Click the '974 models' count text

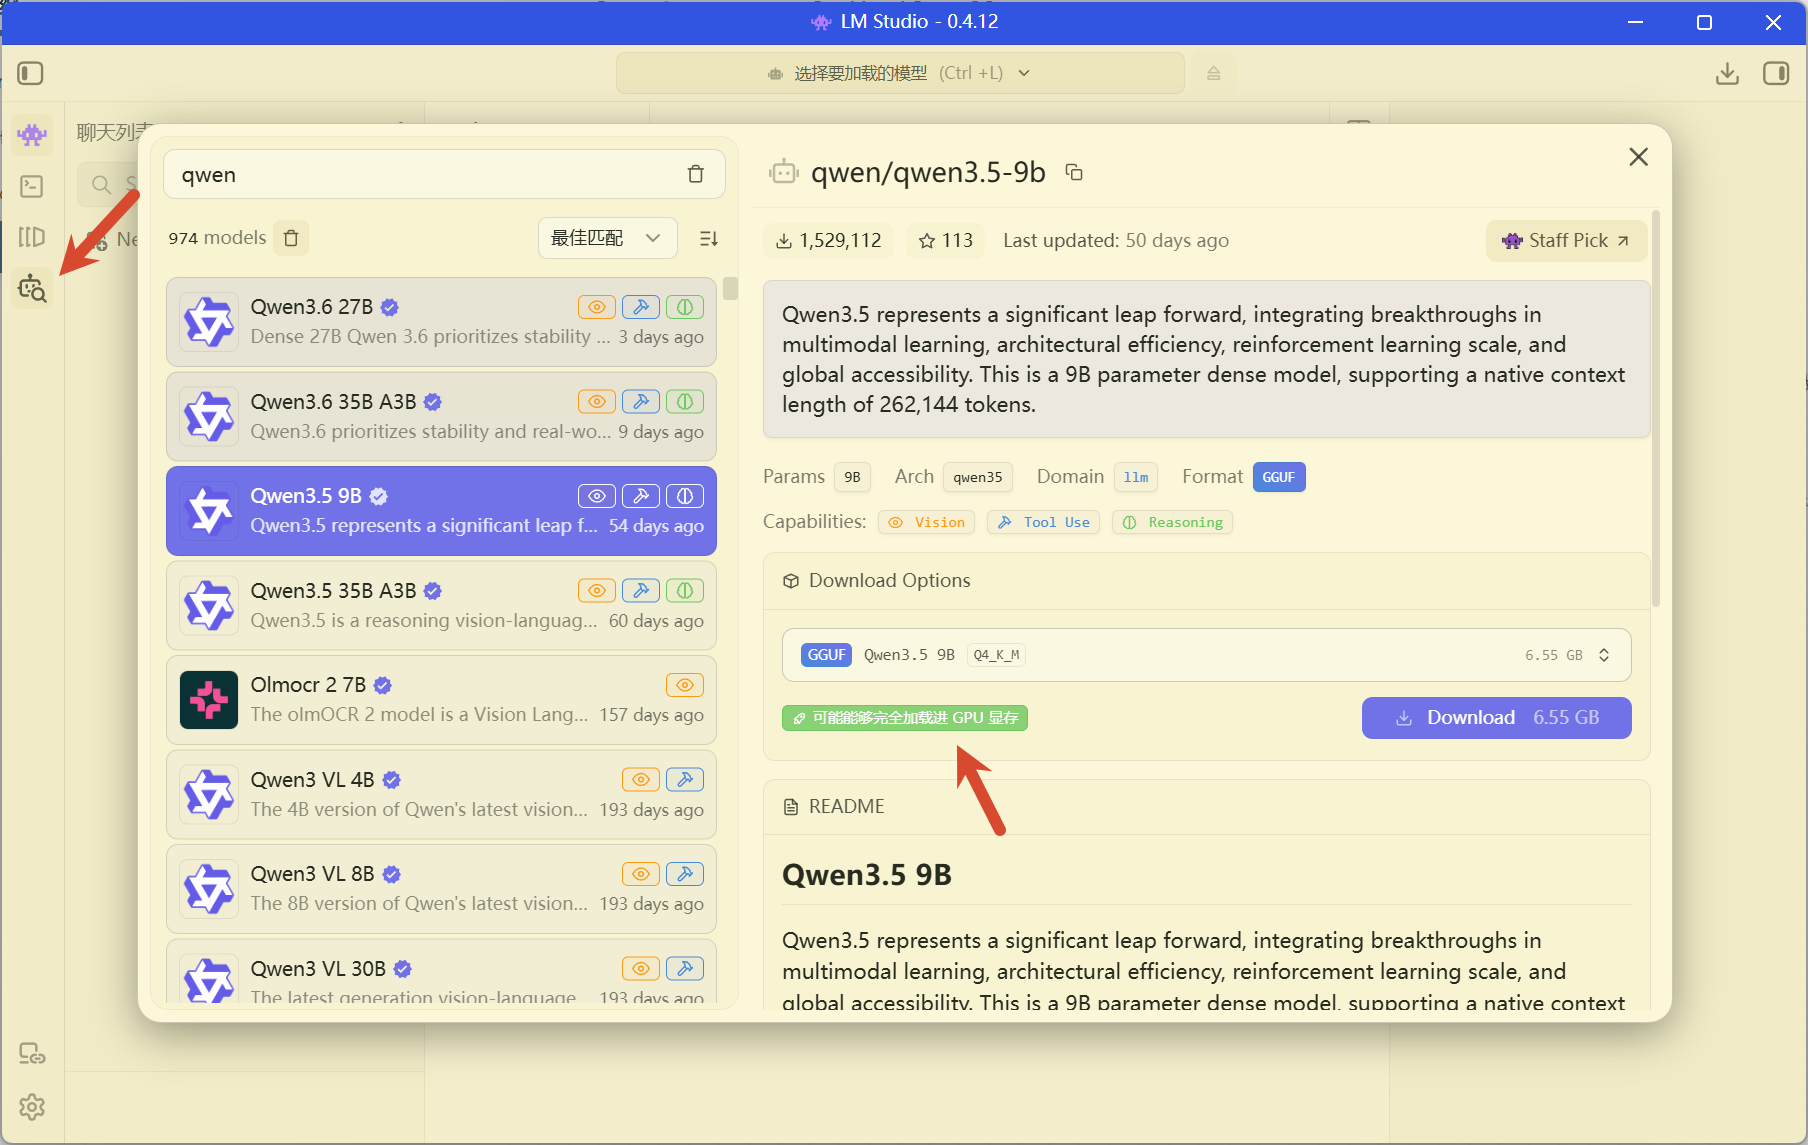point(217,238)
